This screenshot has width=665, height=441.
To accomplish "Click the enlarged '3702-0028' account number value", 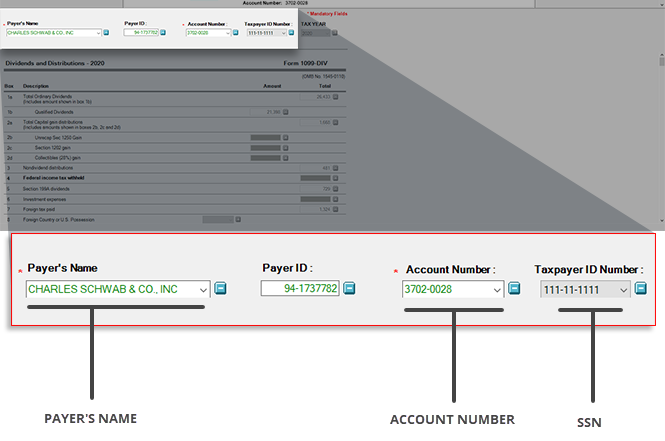I will point(428,289).
